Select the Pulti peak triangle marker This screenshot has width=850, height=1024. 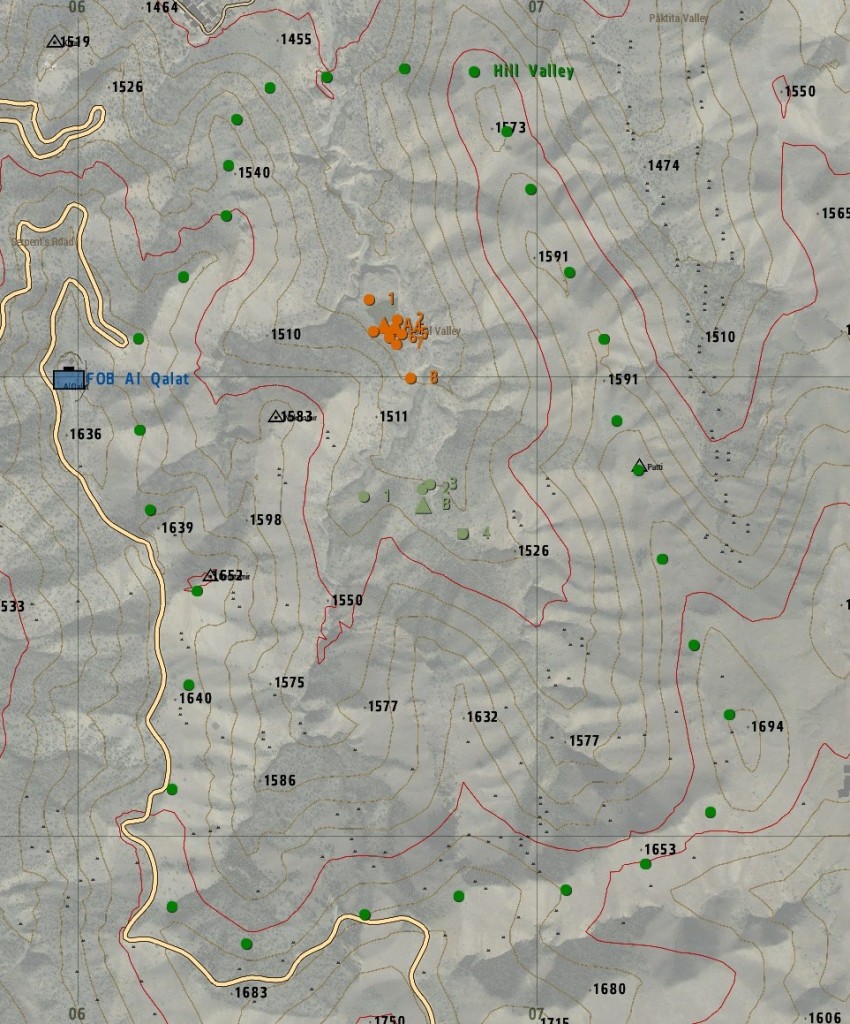pos(638,465)
